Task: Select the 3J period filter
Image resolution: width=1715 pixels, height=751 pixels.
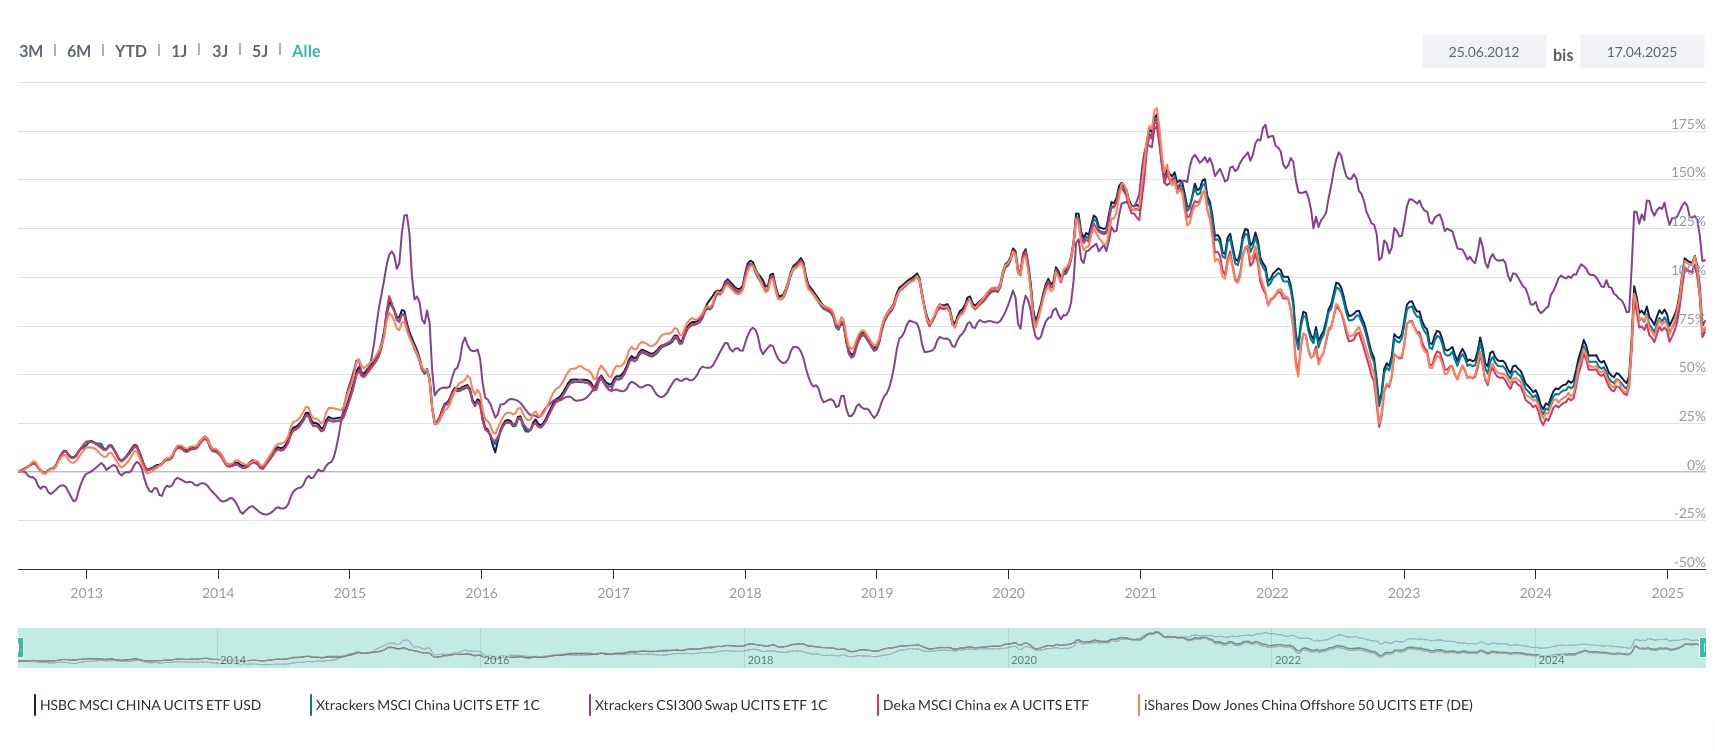Action: click(x=219, y=50)
